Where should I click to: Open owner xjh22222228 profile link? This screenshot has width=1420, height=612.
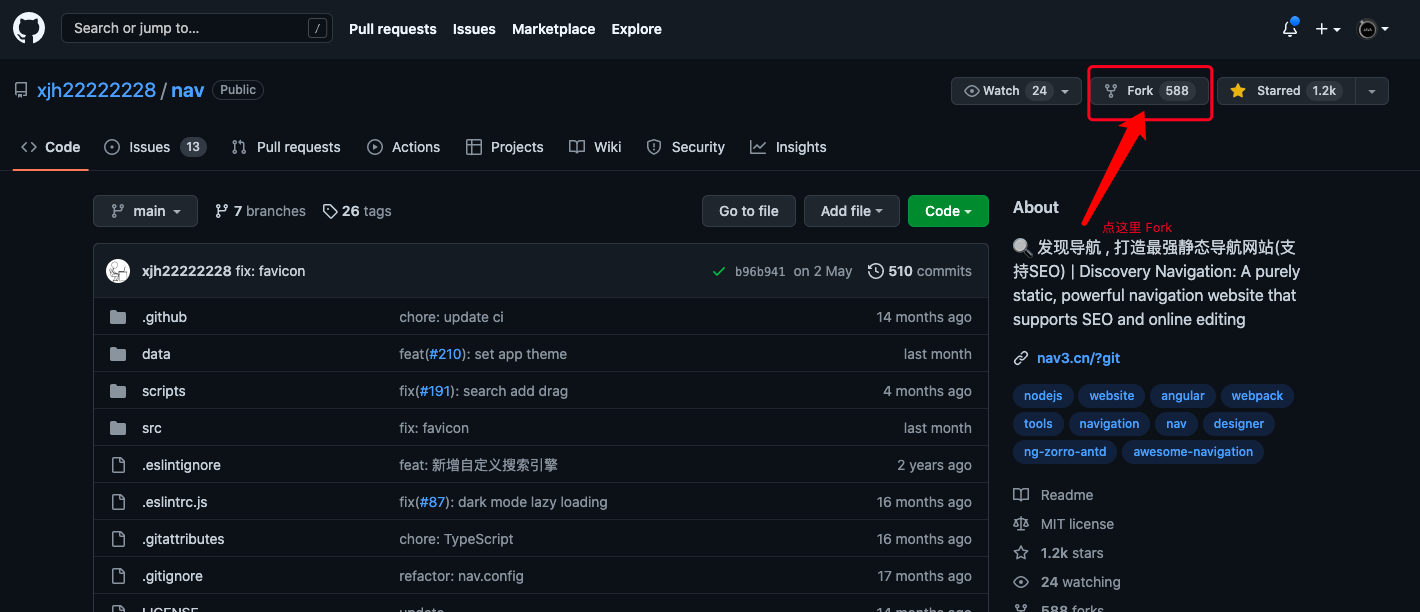(96, 90)
